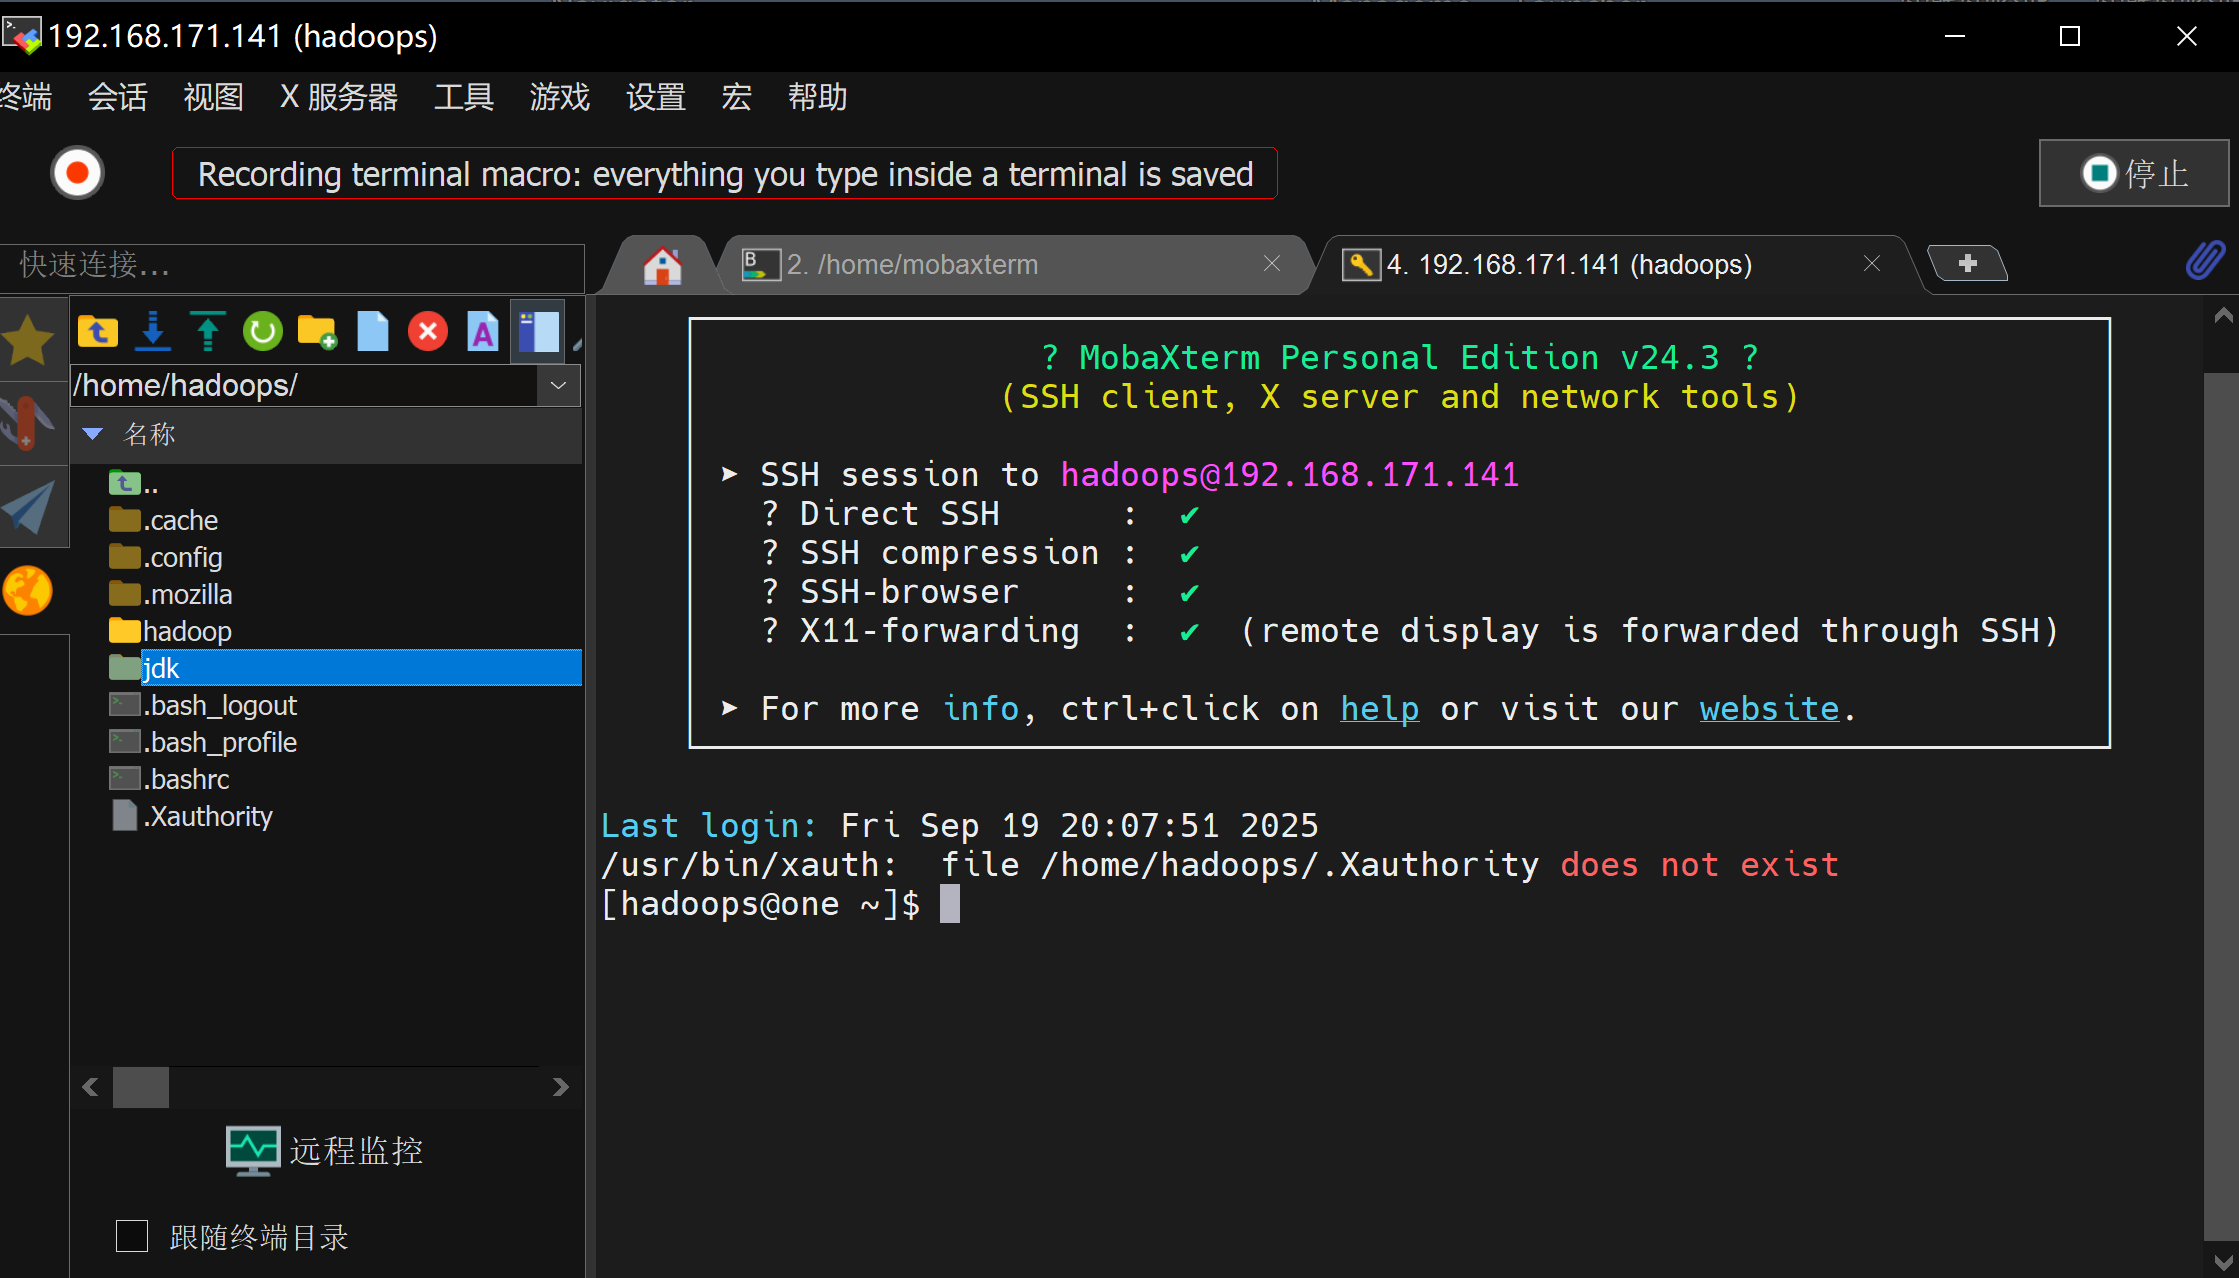Refresh the SFTP folder with green icon

click(x=263, y=332)
